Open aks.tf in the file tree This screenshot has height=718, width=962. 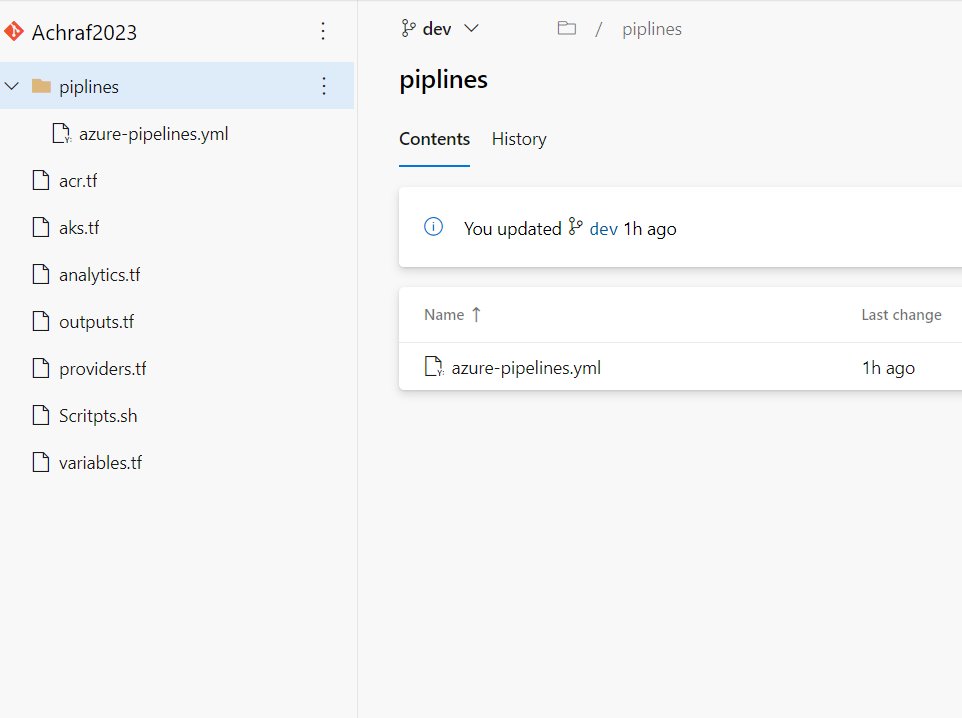(79, 228)
